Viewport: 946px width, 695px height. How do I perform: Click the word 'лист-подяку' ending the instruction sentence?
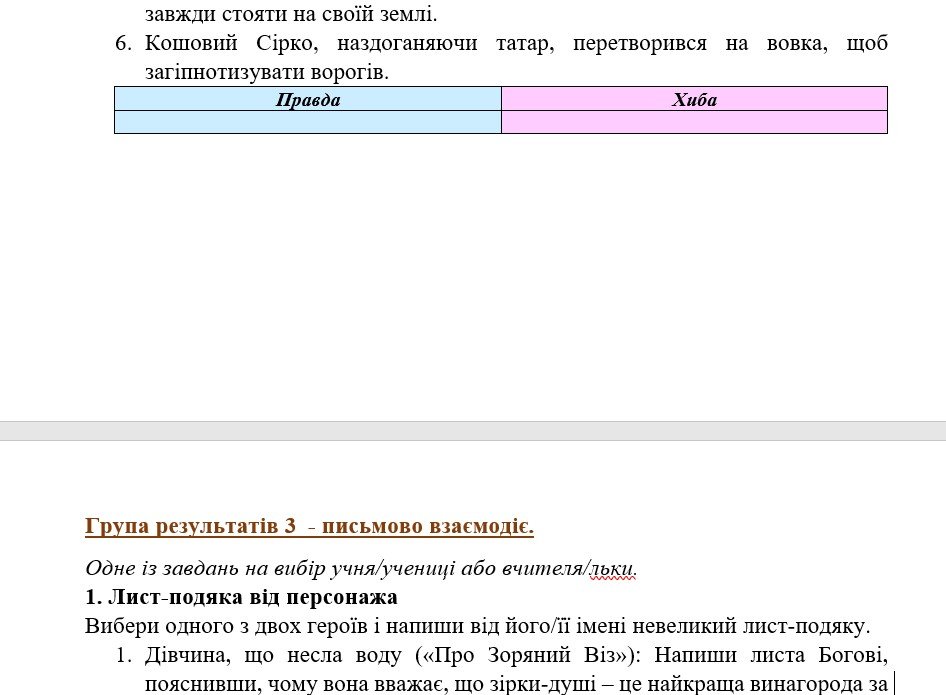tap(812, 627)
